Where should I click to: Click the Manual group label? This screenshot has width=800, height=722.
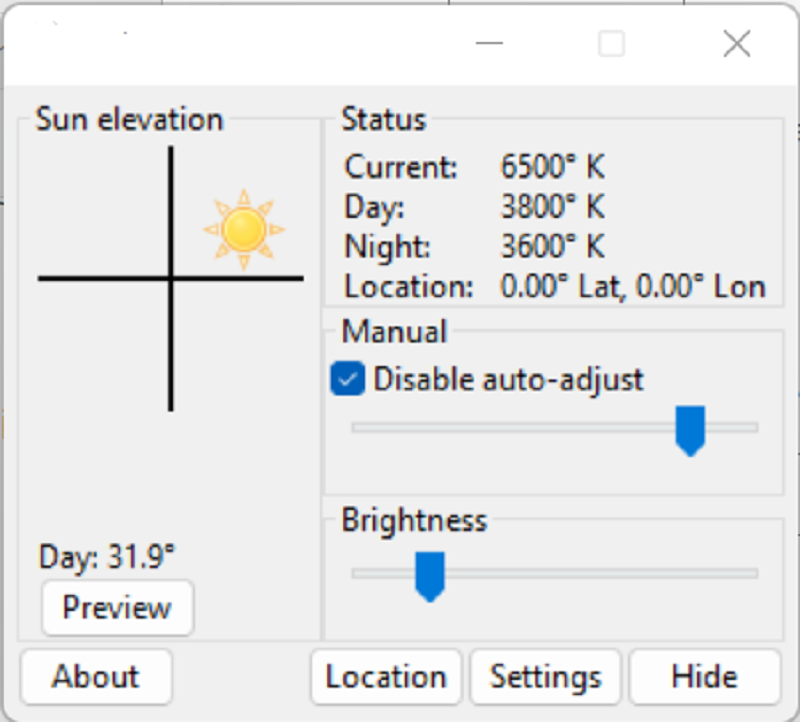[x=394, y=331]
